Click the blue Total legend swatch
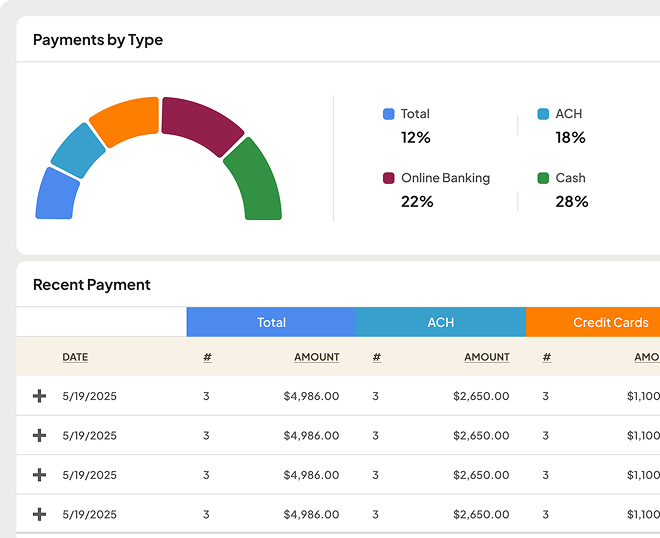660x538 pixels. [389, 114]
